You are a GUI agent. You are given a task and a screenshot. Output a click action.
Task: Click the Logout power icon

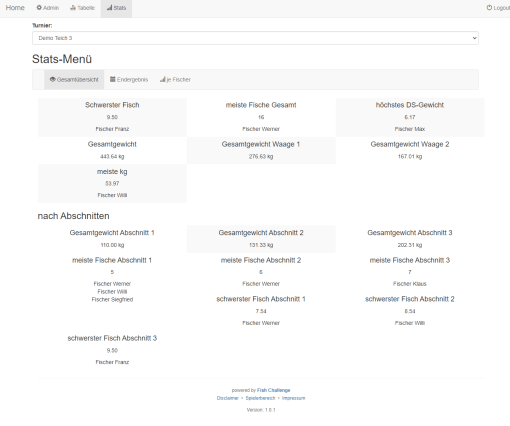click(x=489, y=7)
